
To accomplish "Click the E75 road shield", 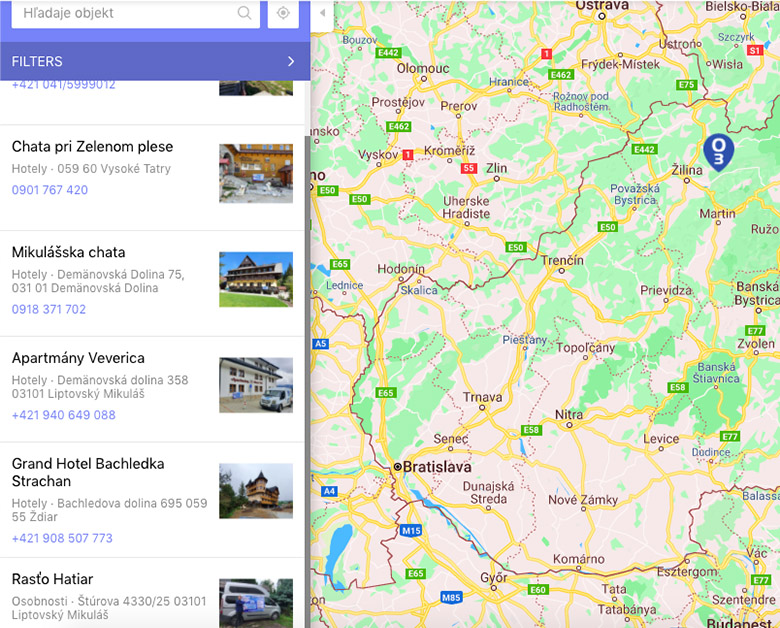I will [686, 85].
